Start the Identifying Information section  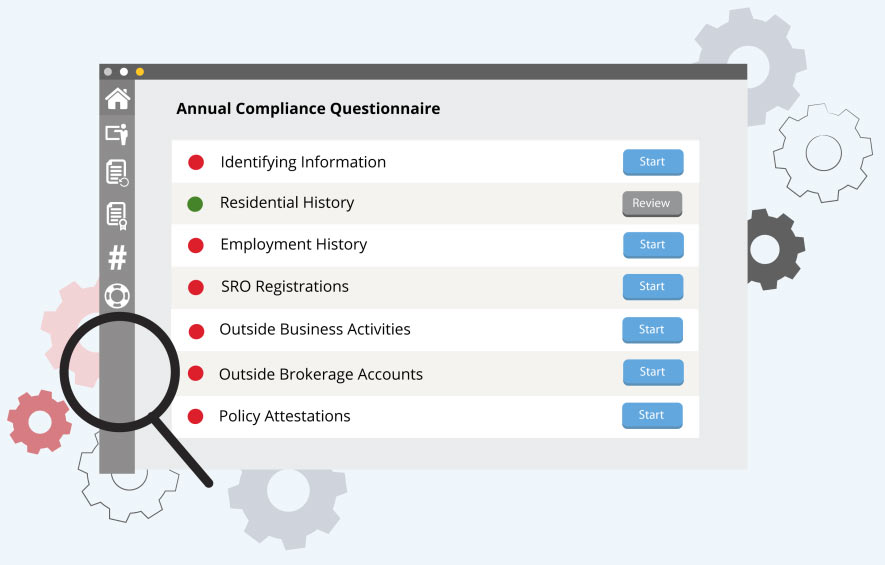coord(653,162)
